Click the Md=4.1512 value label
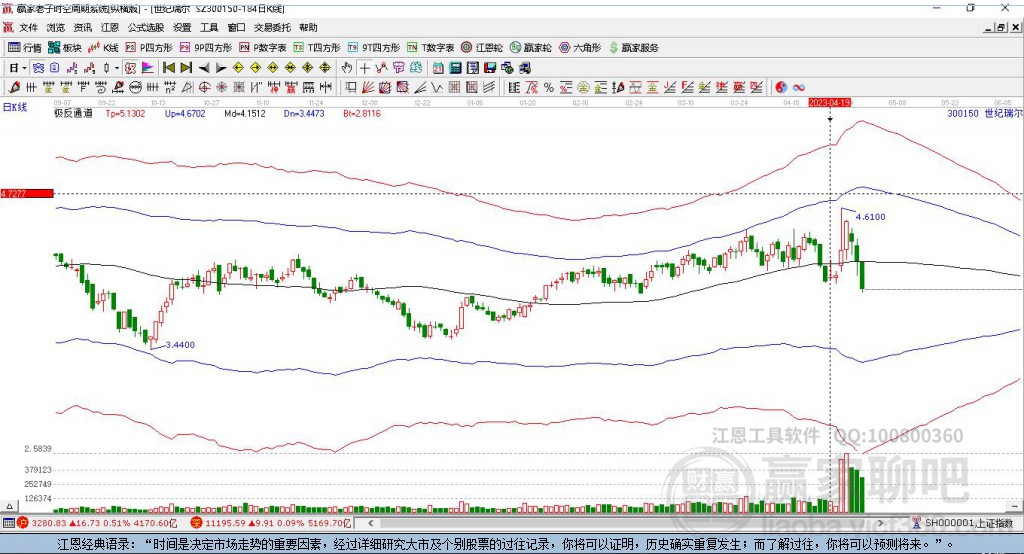 (245, 114)
